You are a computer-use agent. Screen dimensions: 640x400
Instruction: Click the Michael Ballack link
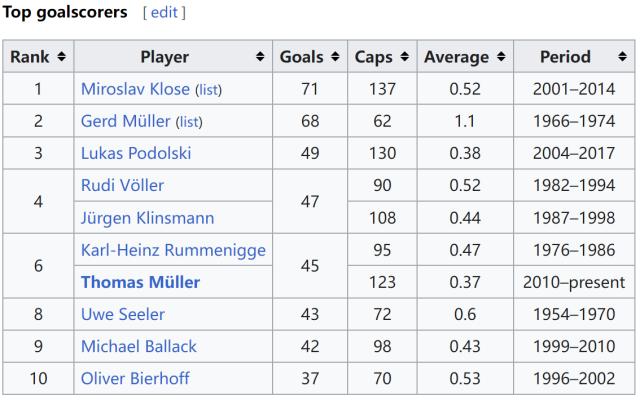pos(138,346)
